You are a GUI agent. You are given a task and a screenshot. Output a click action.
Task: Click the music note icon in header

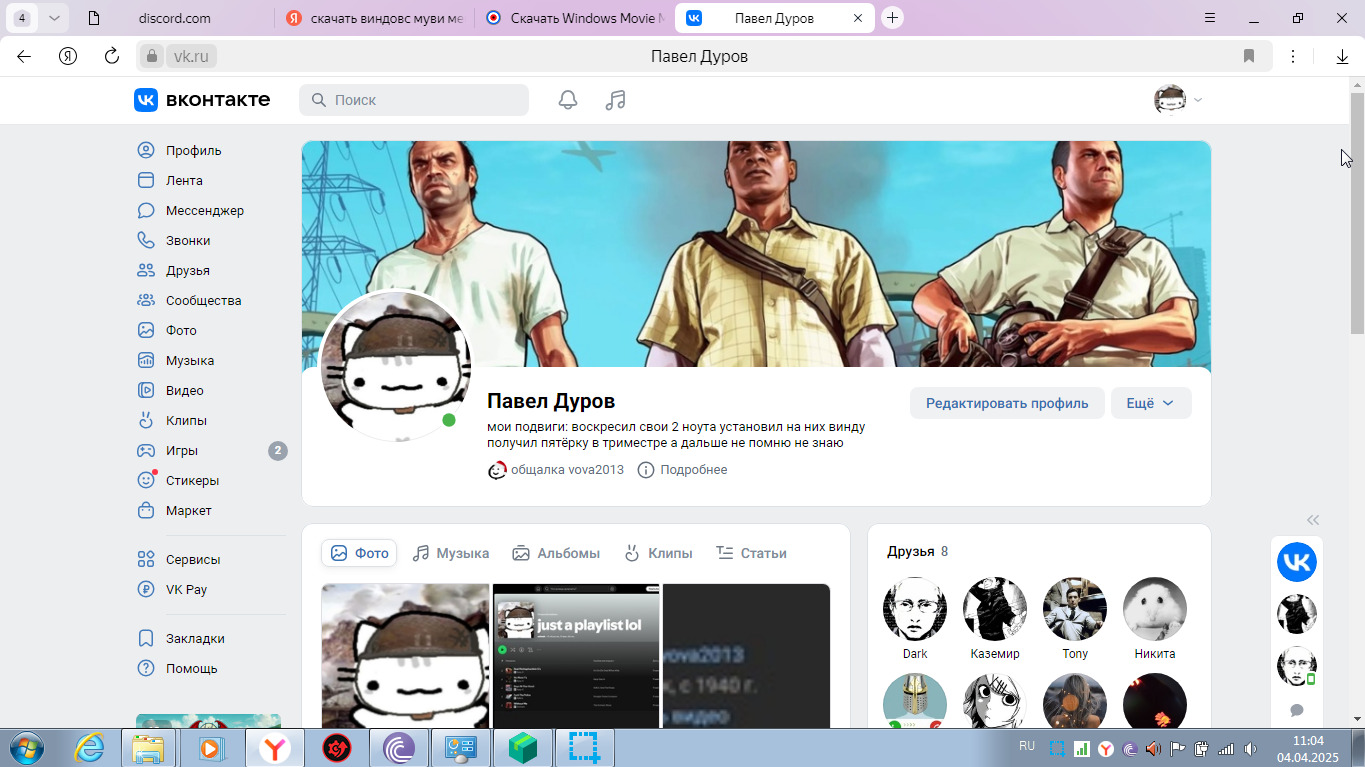pyautogui.click(x=616, y=100)
